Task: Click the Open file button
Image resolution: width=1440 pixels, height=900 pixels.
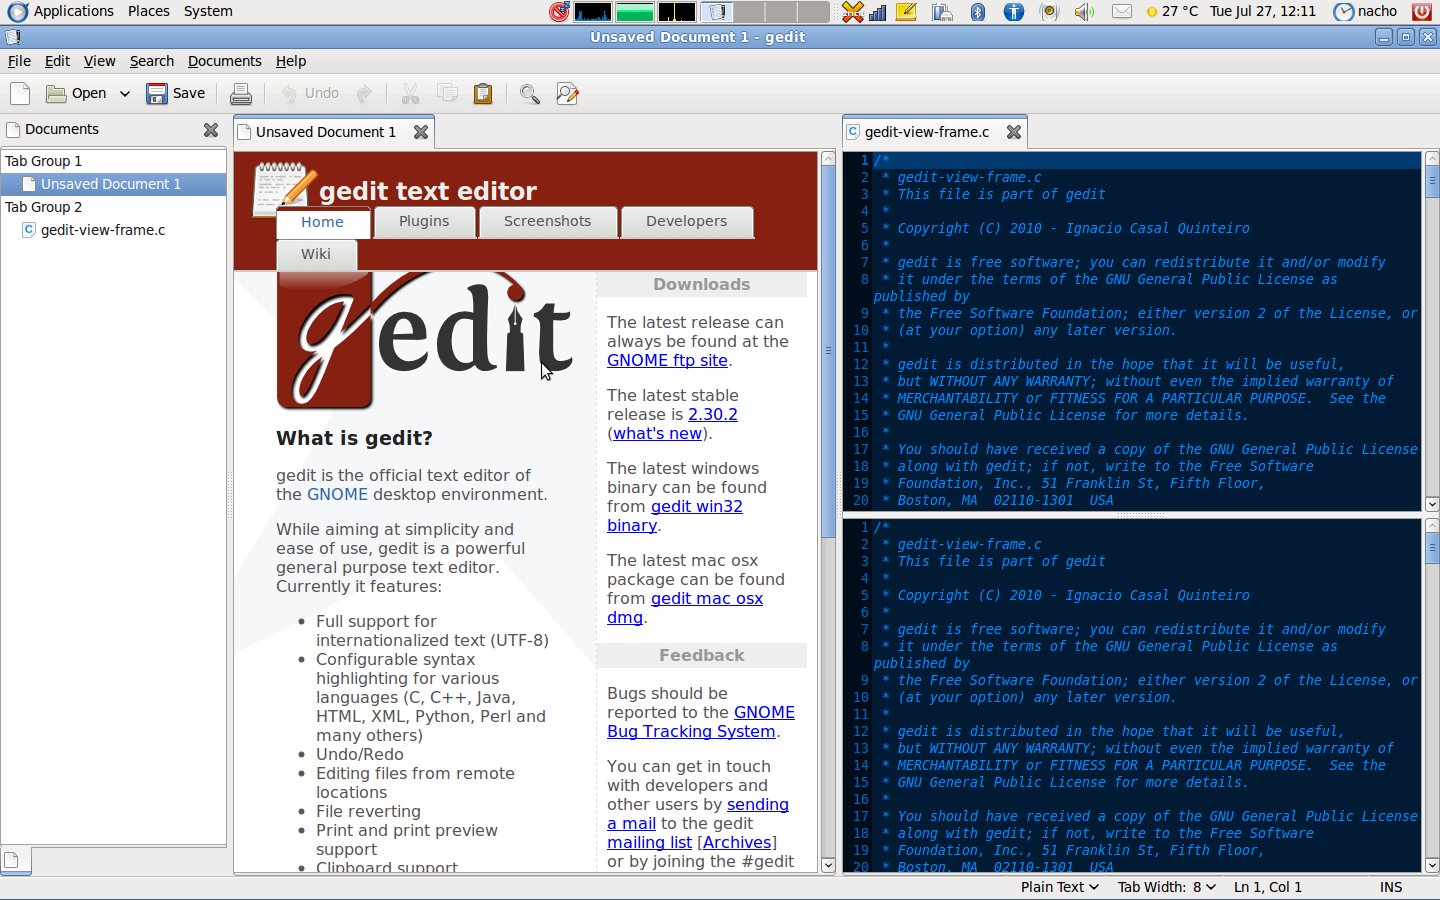Action: pyautogui.click(x=77, y=94)
